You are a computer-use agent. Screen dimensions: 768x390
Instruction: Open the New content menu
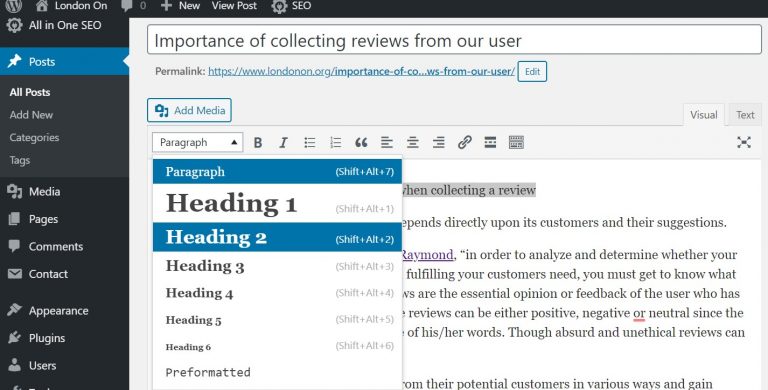180,6
